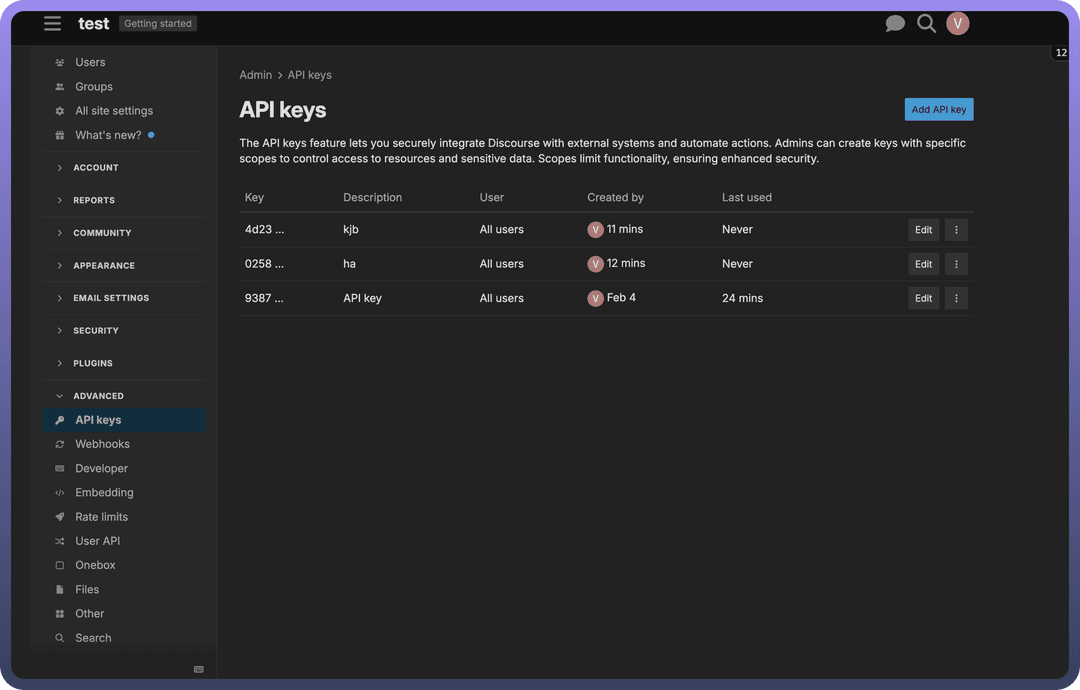Click the search magnifier icon in header
The image size is (1080, 690).
click(x=926, y=24)
